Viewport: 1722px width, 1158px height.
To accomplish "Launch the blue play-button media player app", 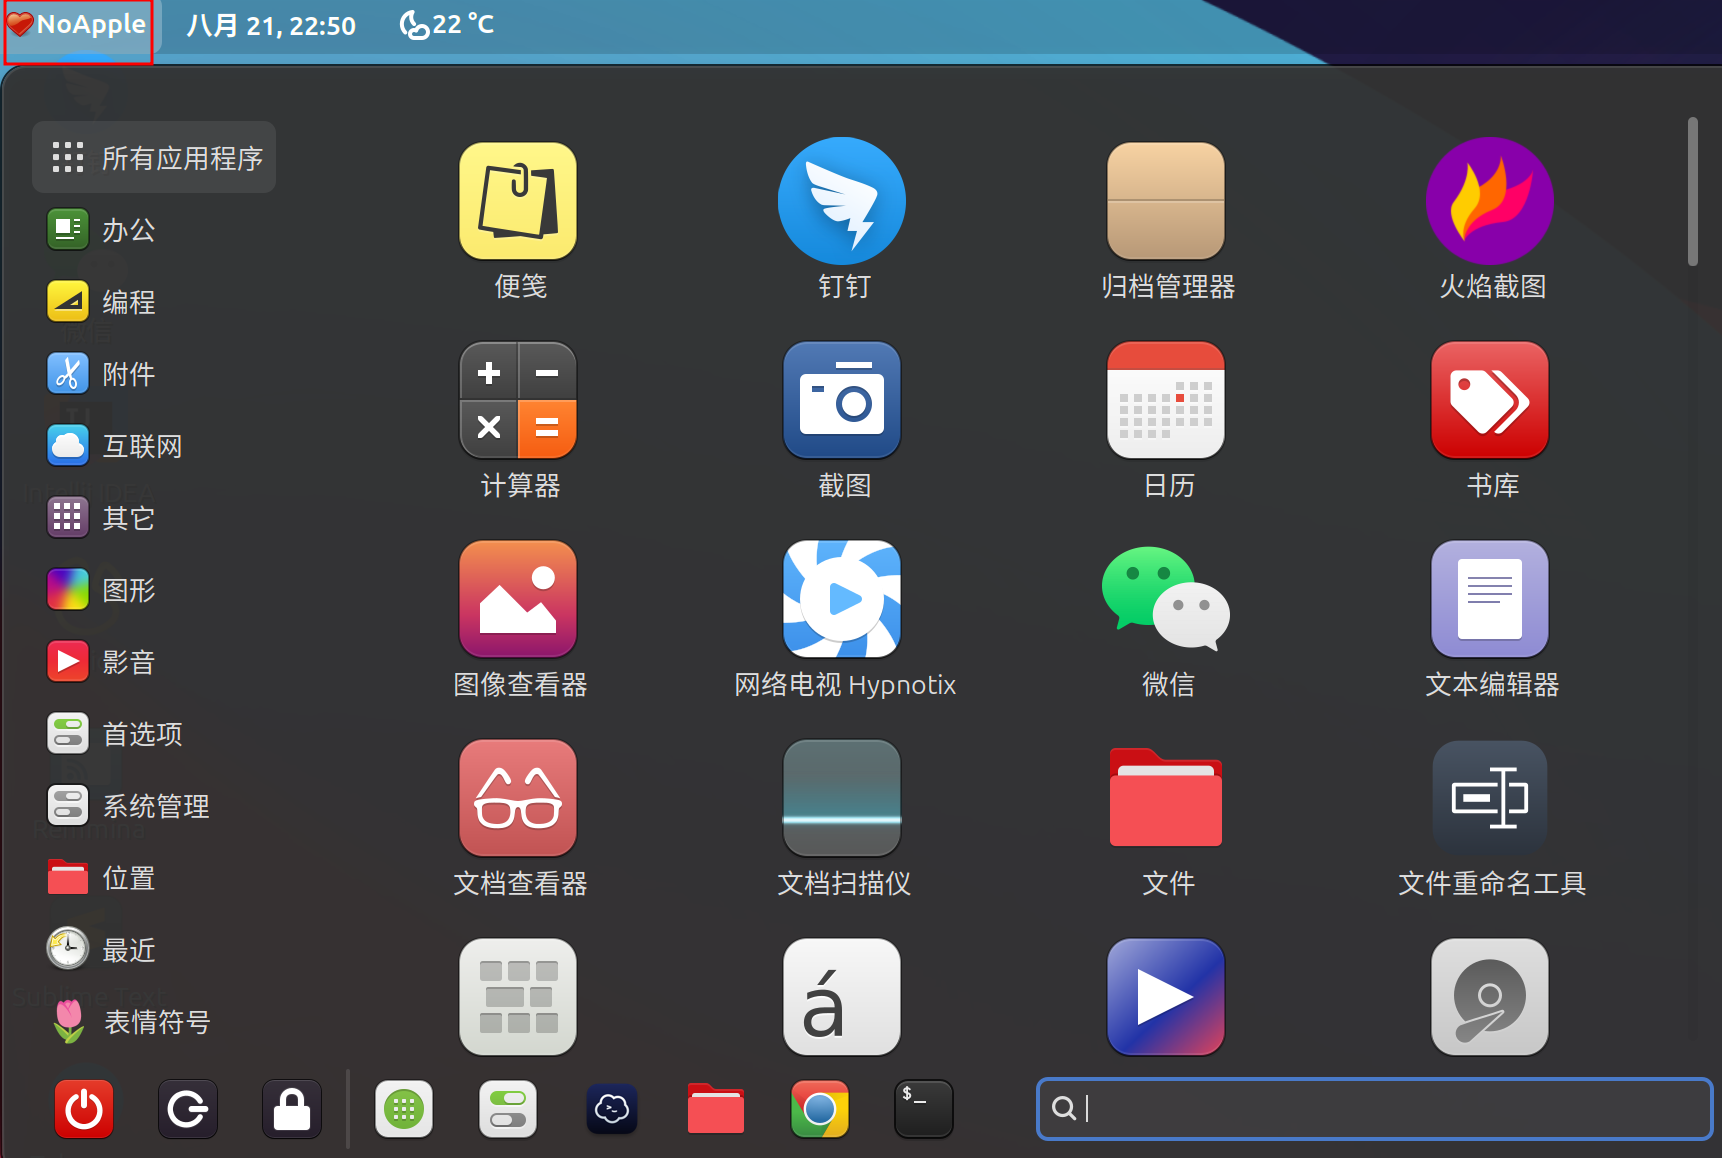I will 1166,997.
